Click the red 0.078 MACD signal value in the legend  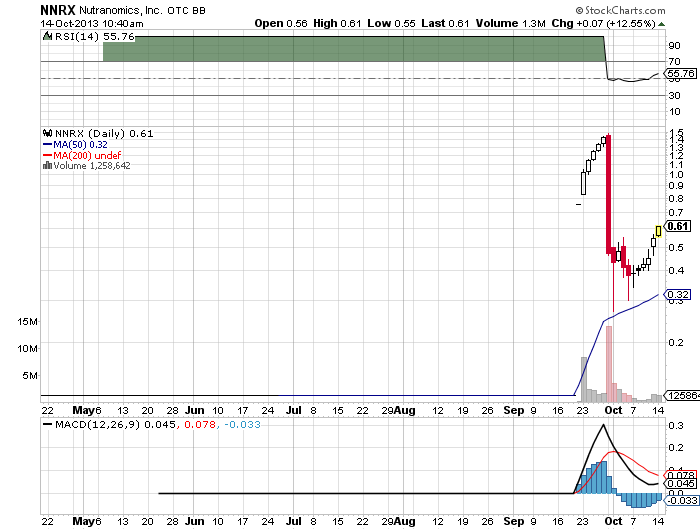(x=200, y=424)
